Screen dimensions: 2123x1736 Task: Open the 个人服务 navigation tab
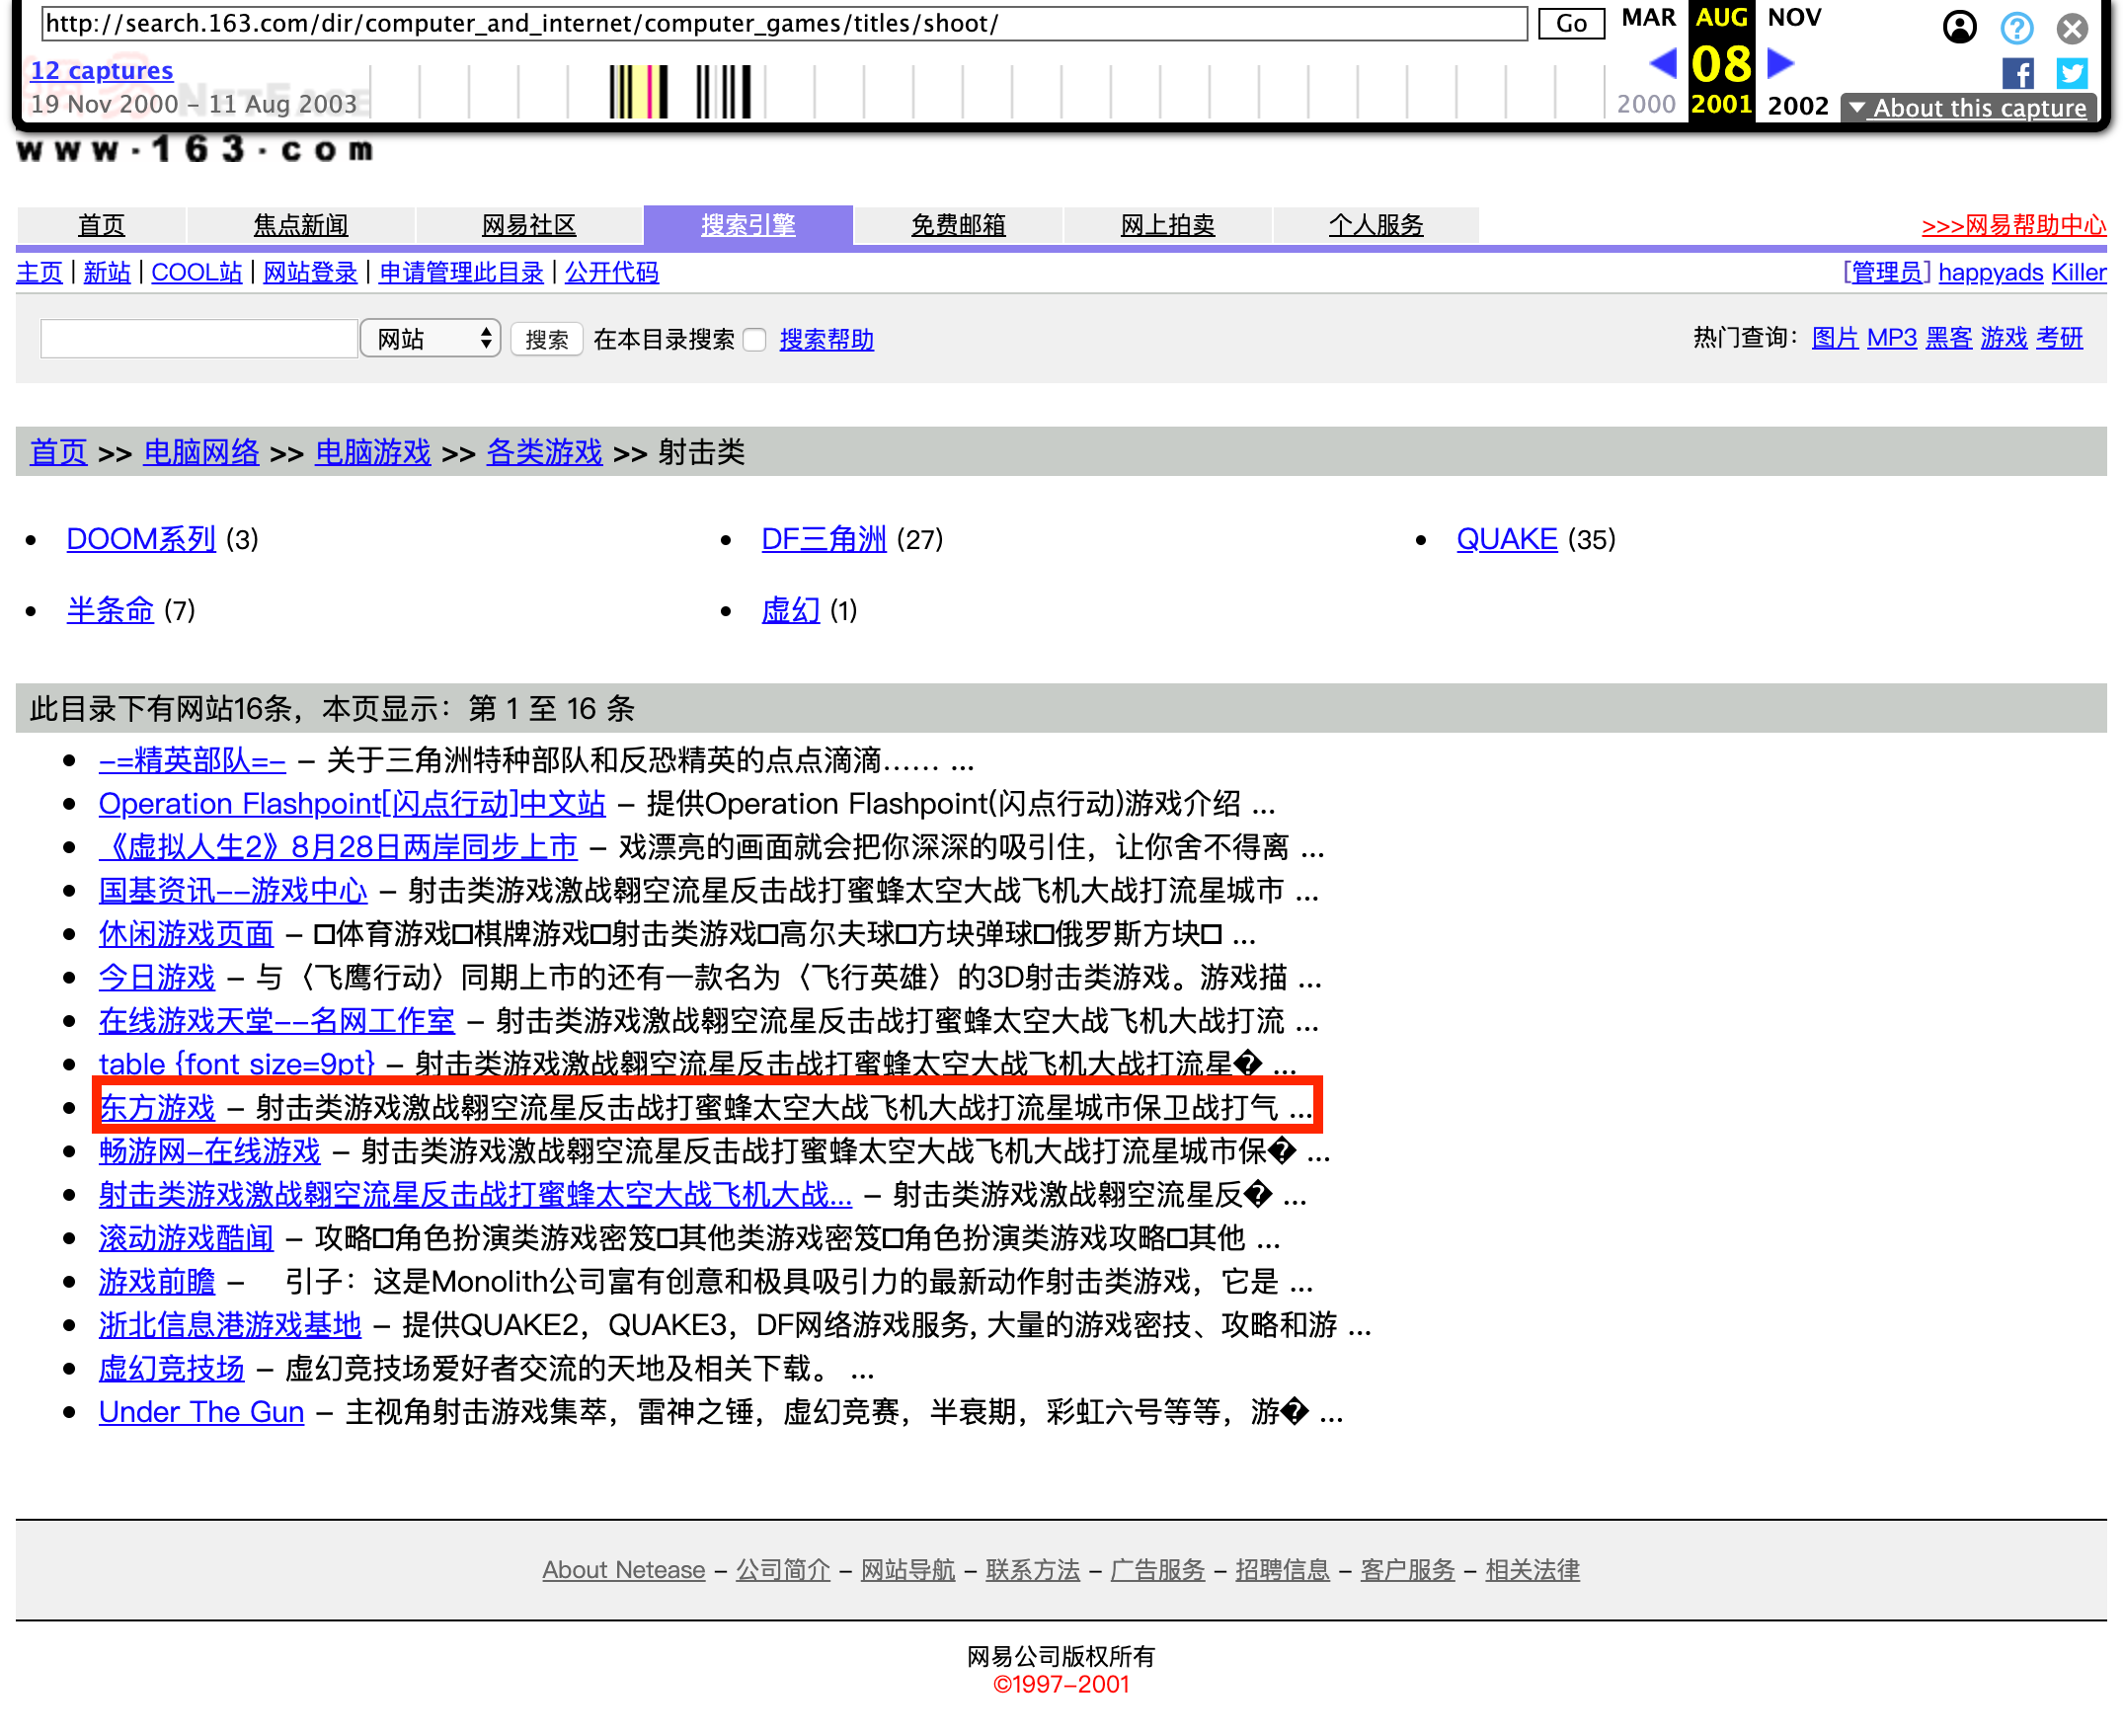pos(1376,225)
